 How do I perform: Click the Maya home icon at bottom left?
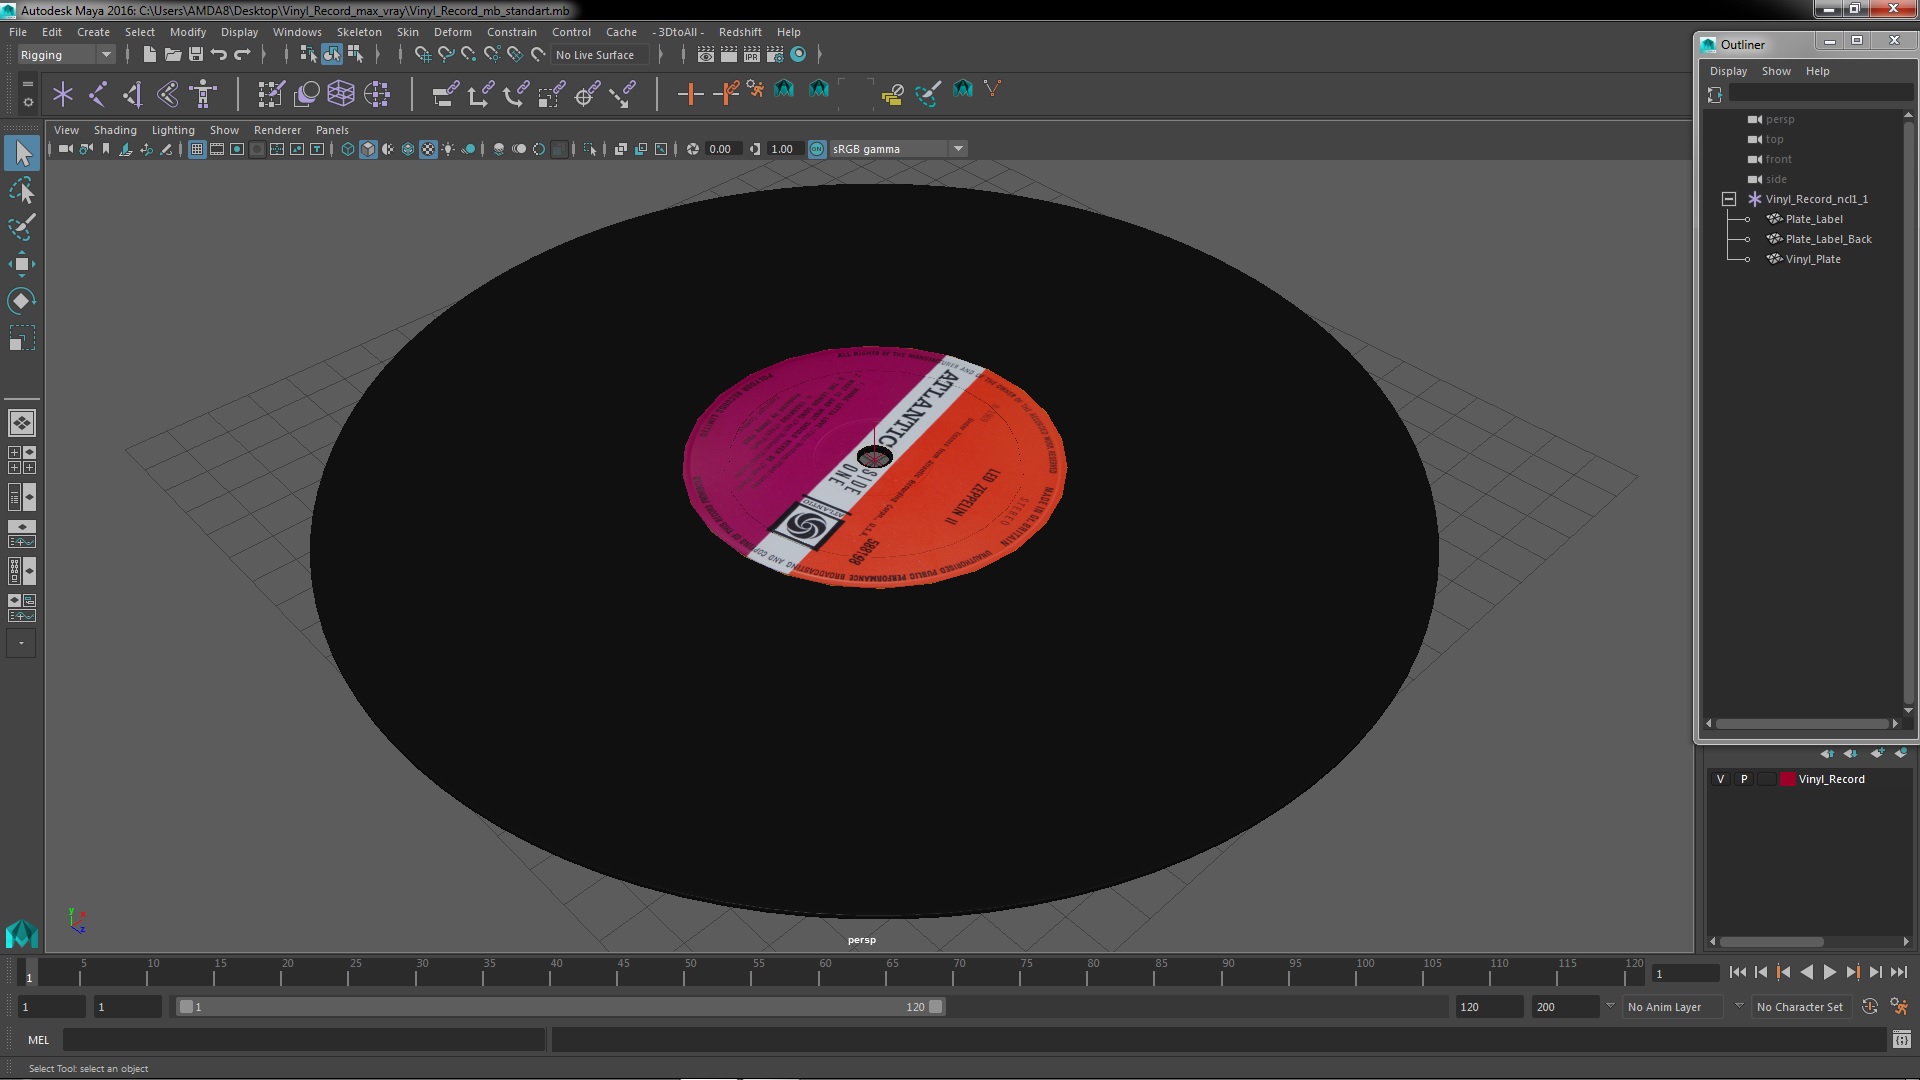click(x=21, y=933)
